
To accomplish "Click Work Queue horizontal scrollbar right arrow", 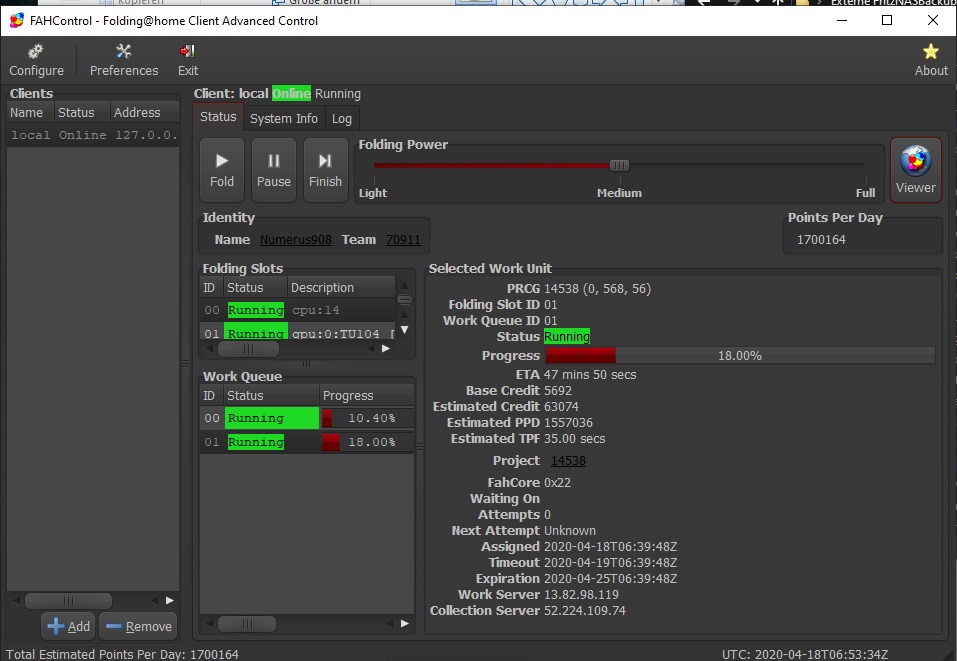I will click(x=404, y=624).
